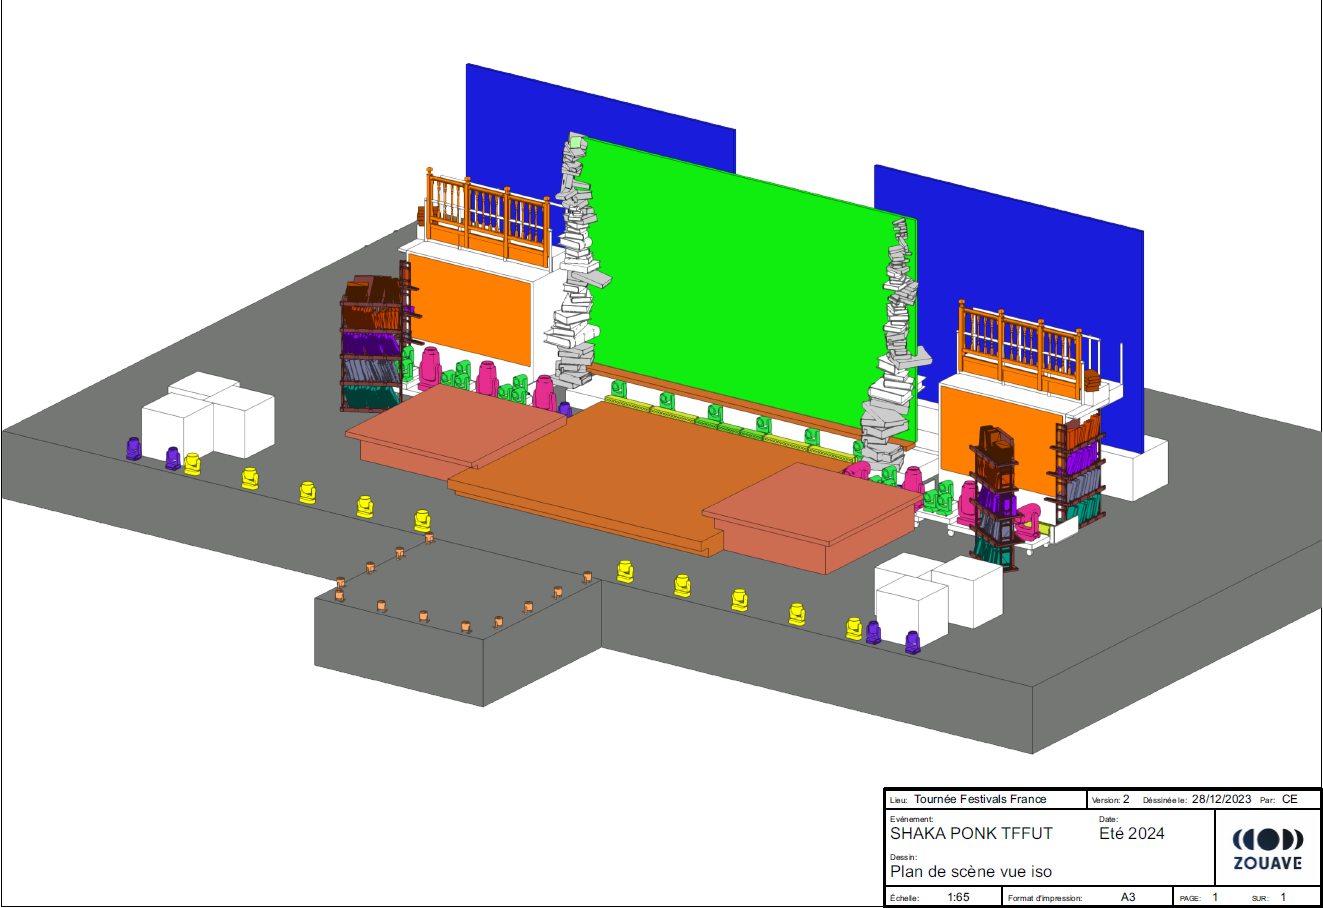
Task: Click the "SHAKA PONK TFFUT" event title
Action: coord(971,833)
